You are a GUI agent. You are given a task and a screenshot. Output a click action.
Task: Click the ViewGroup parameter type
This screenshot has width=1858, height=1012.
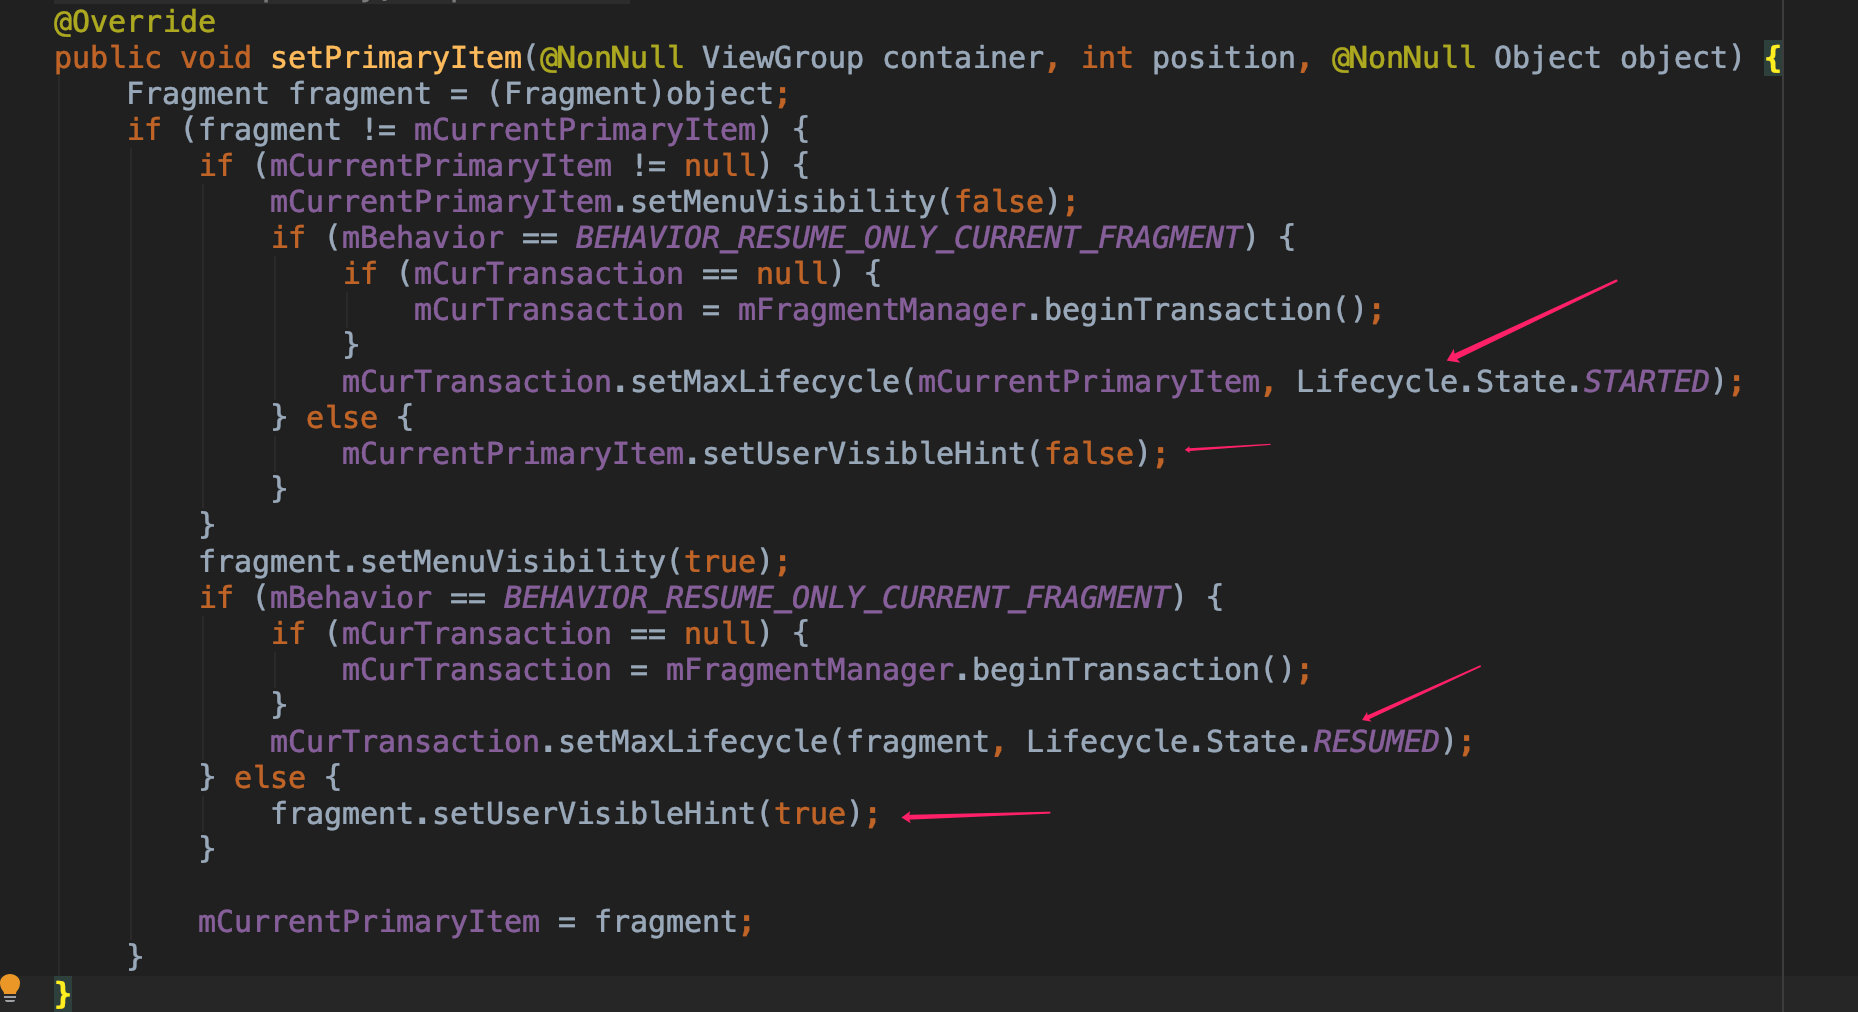click(x=782, y=58)
